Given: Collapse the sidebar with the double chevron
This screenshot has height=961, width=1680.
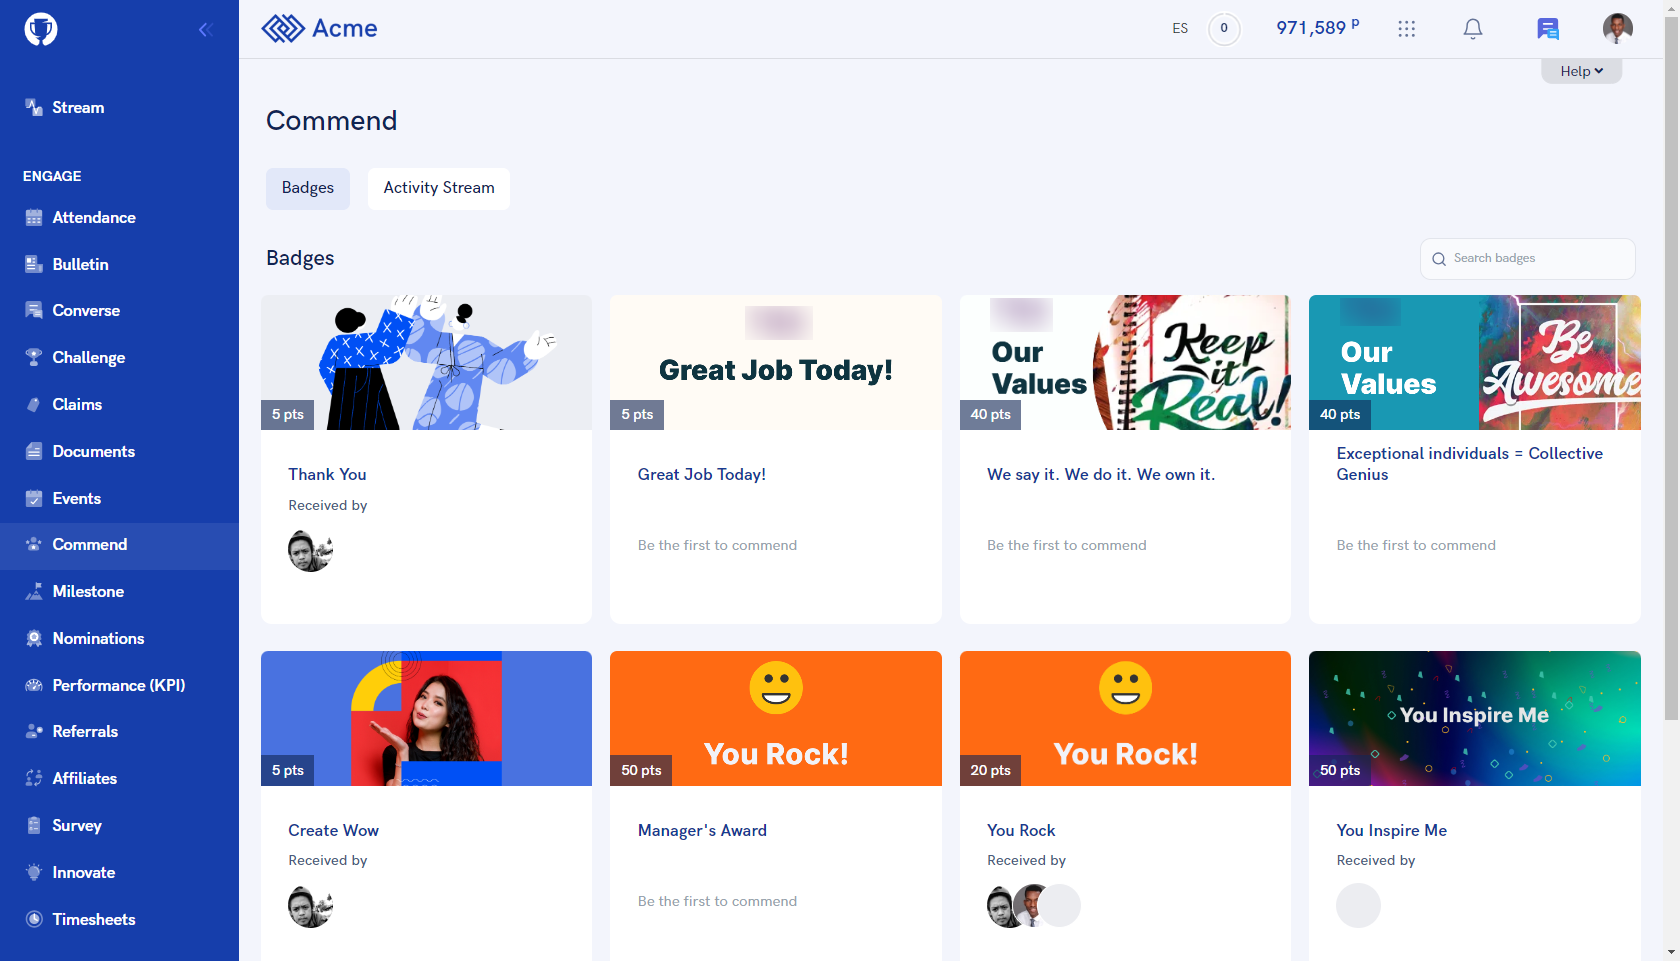Looking at the screenshot, I should 206,30.
